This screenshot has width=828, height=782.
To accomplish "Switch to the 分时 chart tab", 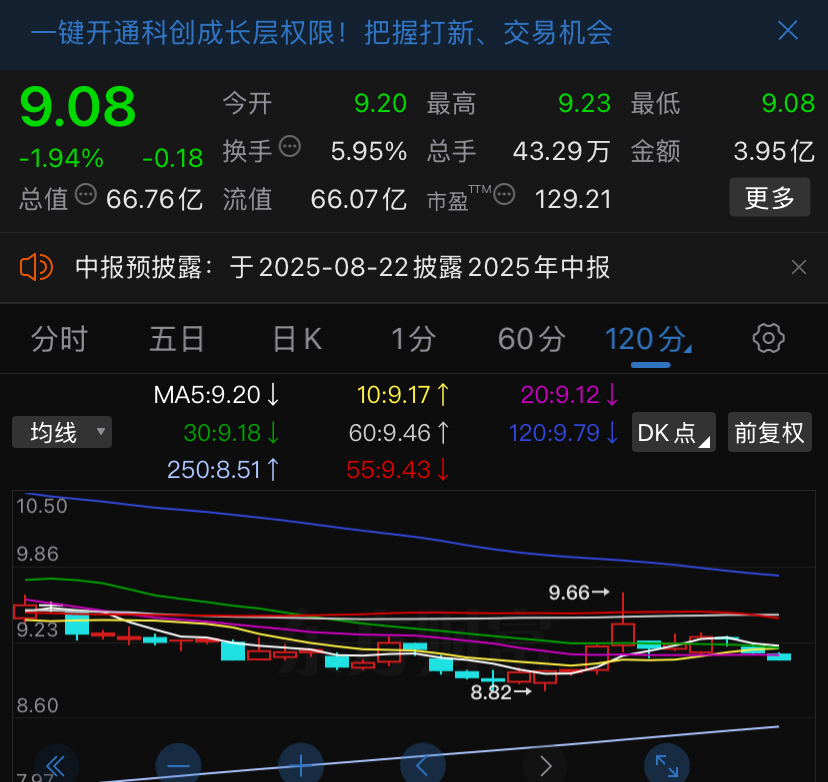I will (59, 339).
